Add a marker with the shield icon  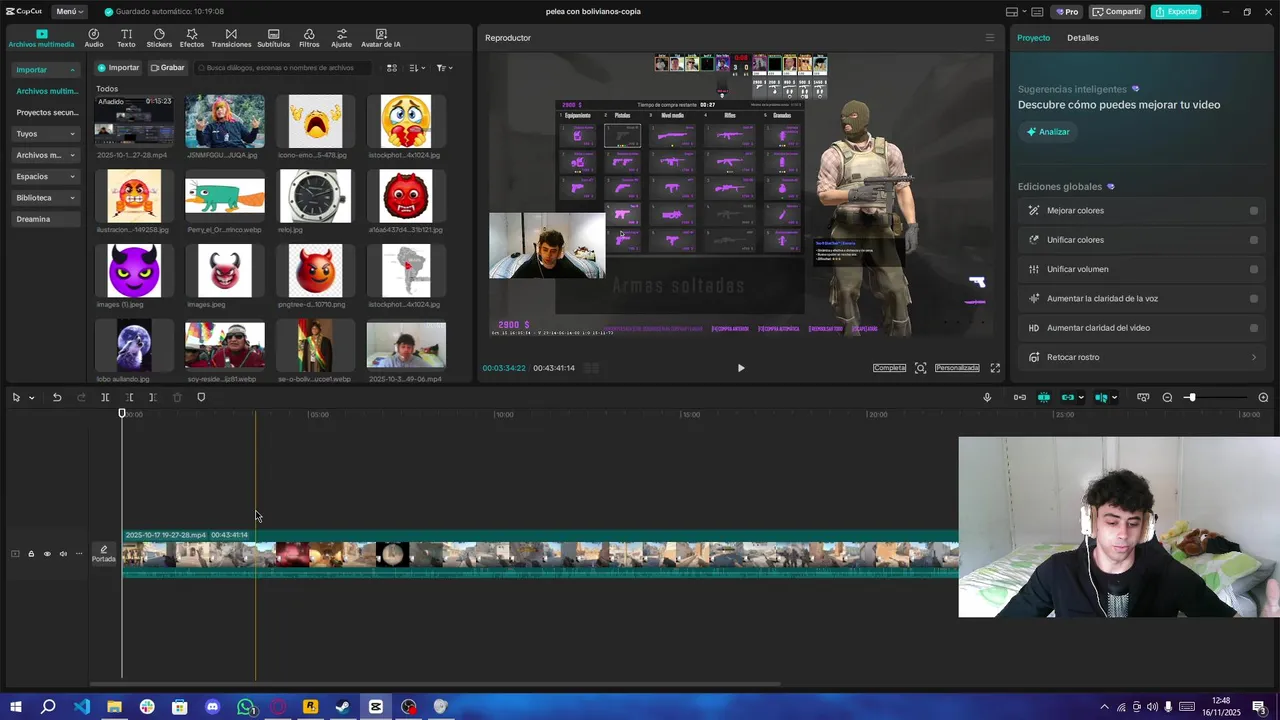tap(201, 397)
